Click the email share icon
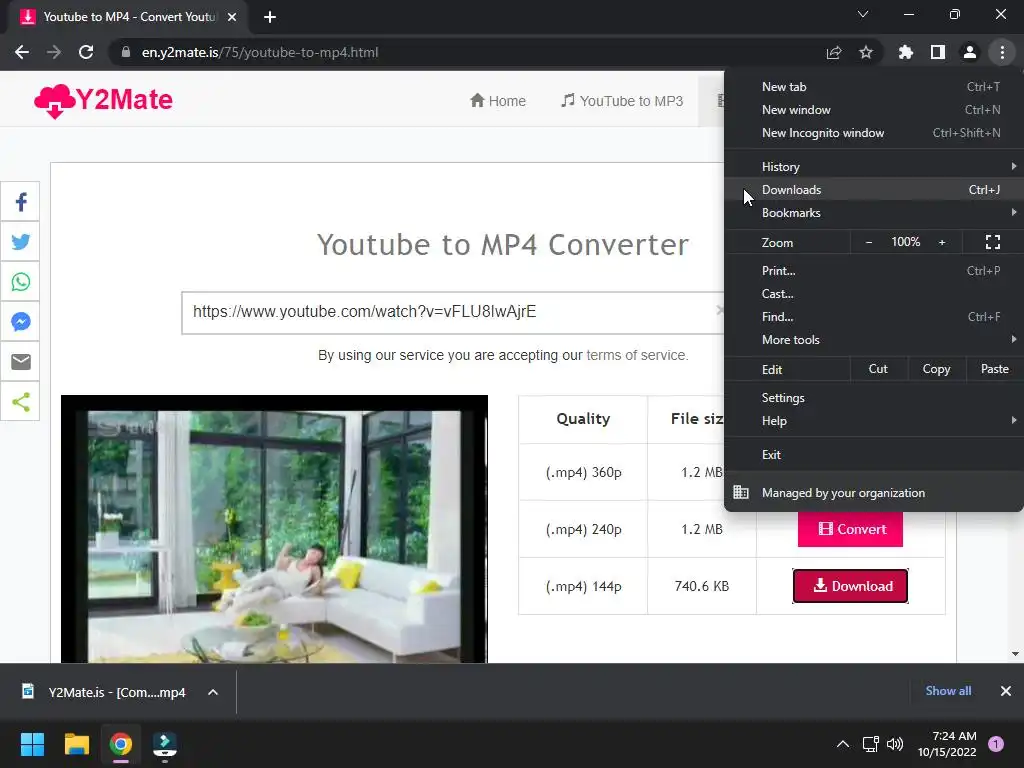This screenshot has height=768, width=1024. click(20, 361)
